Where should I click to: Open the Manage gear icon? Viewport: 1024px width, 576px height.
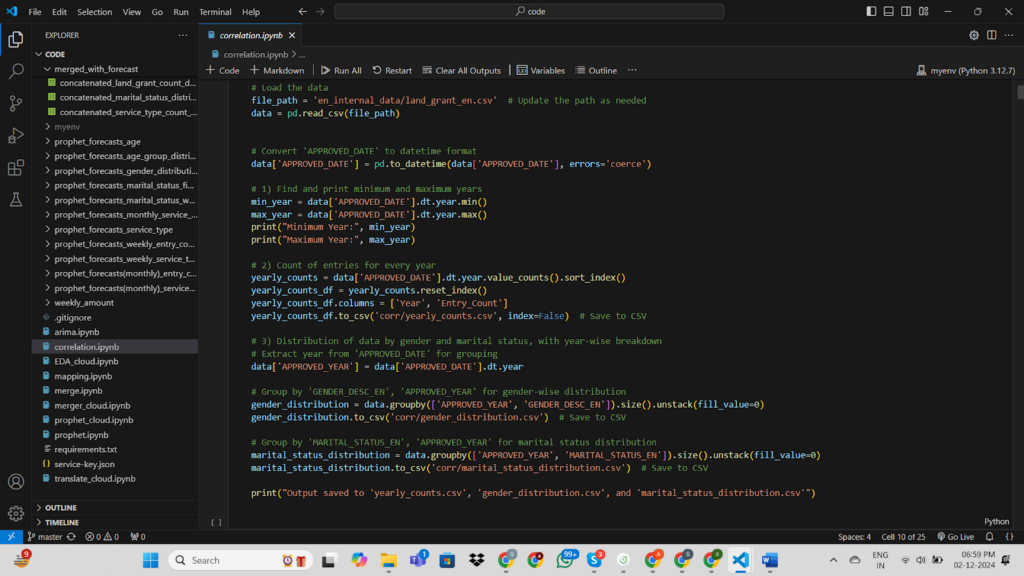[16, 513]
